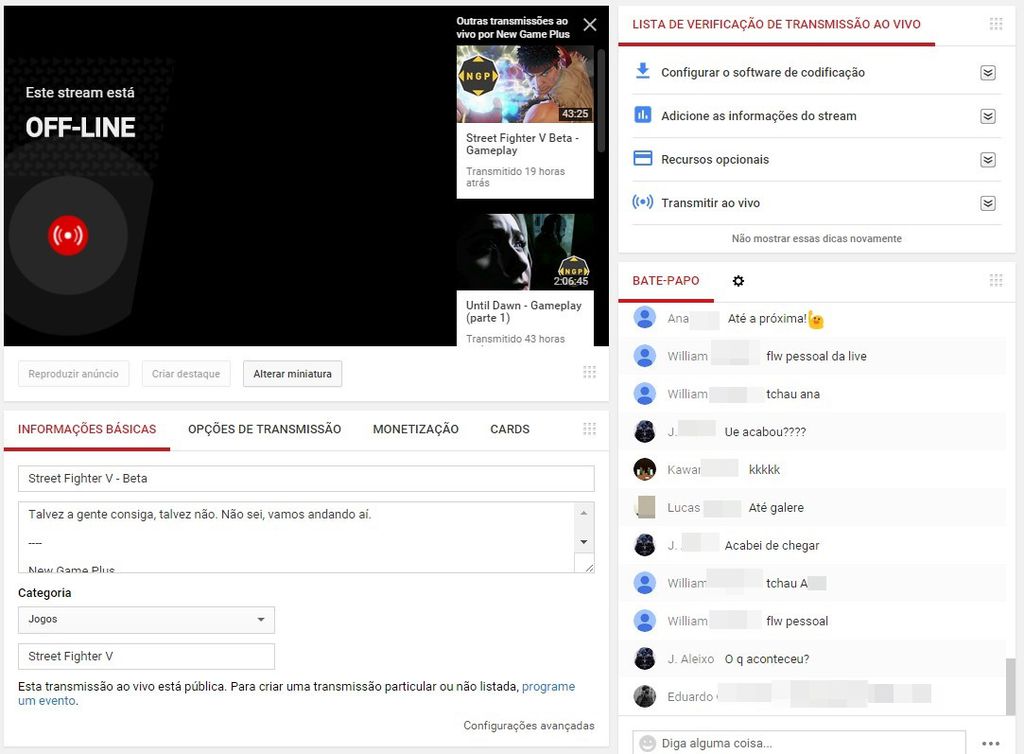Click description scroll up arrow
The image size is (1024, 754).
[x=584, y=513]
